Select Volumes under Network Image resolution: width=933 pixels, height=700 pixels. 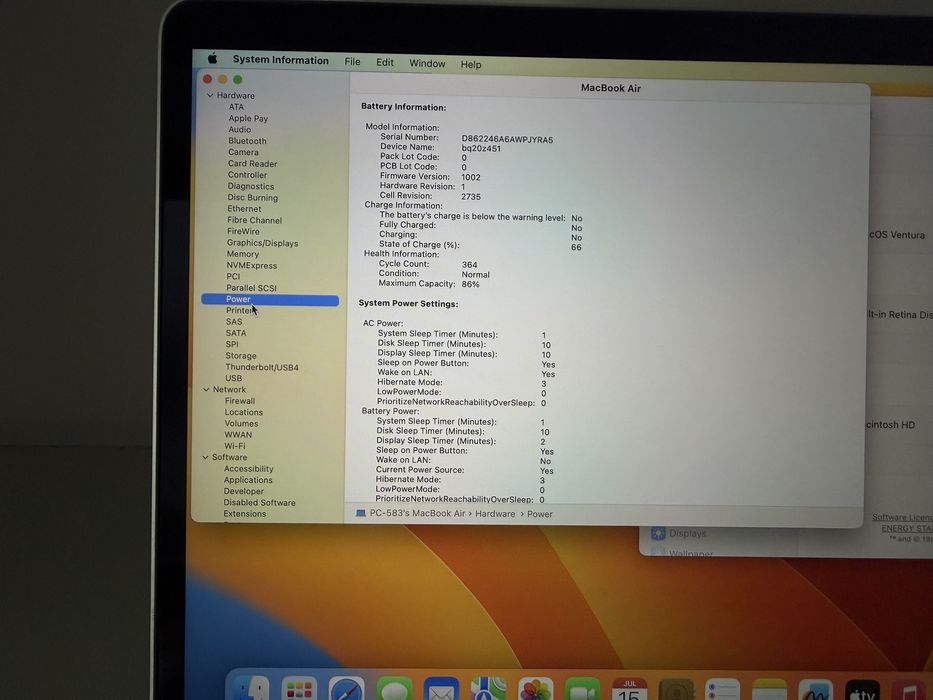tap(241, 423)
